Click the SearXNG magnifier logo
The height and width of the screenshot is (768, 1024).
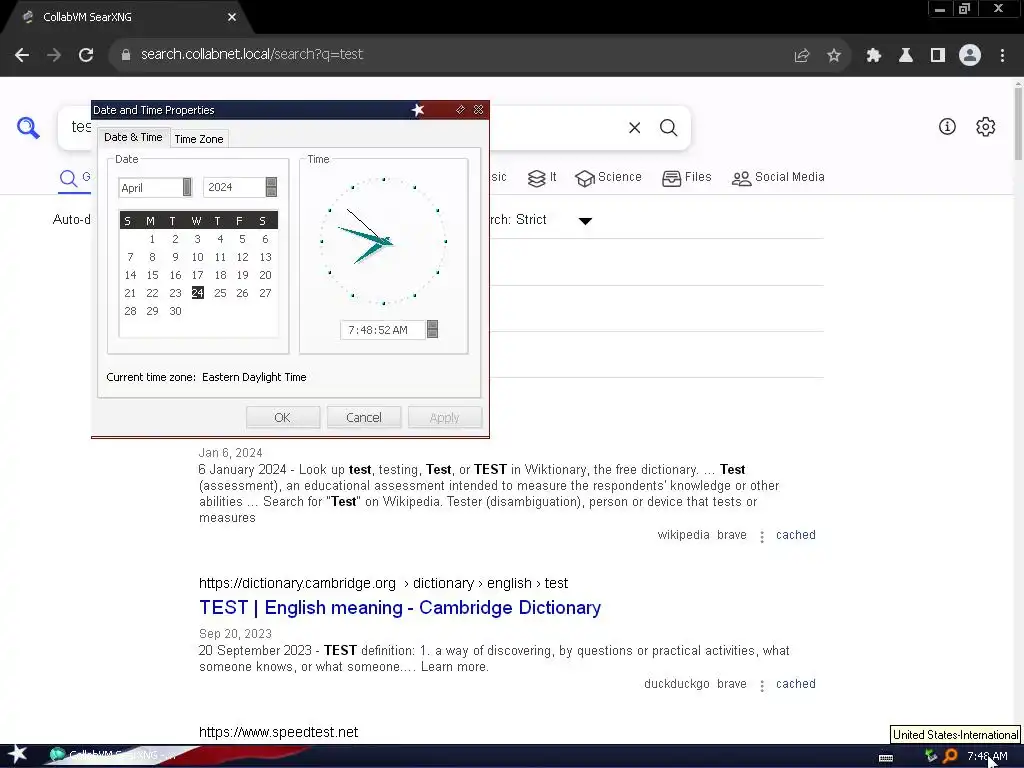28,127
